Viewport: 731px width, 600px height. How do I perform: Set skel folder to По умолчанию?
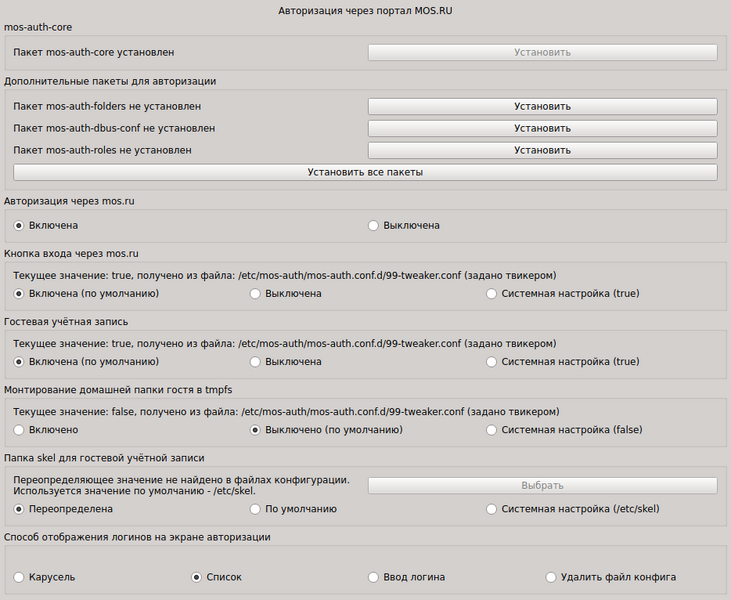[255, 509]
